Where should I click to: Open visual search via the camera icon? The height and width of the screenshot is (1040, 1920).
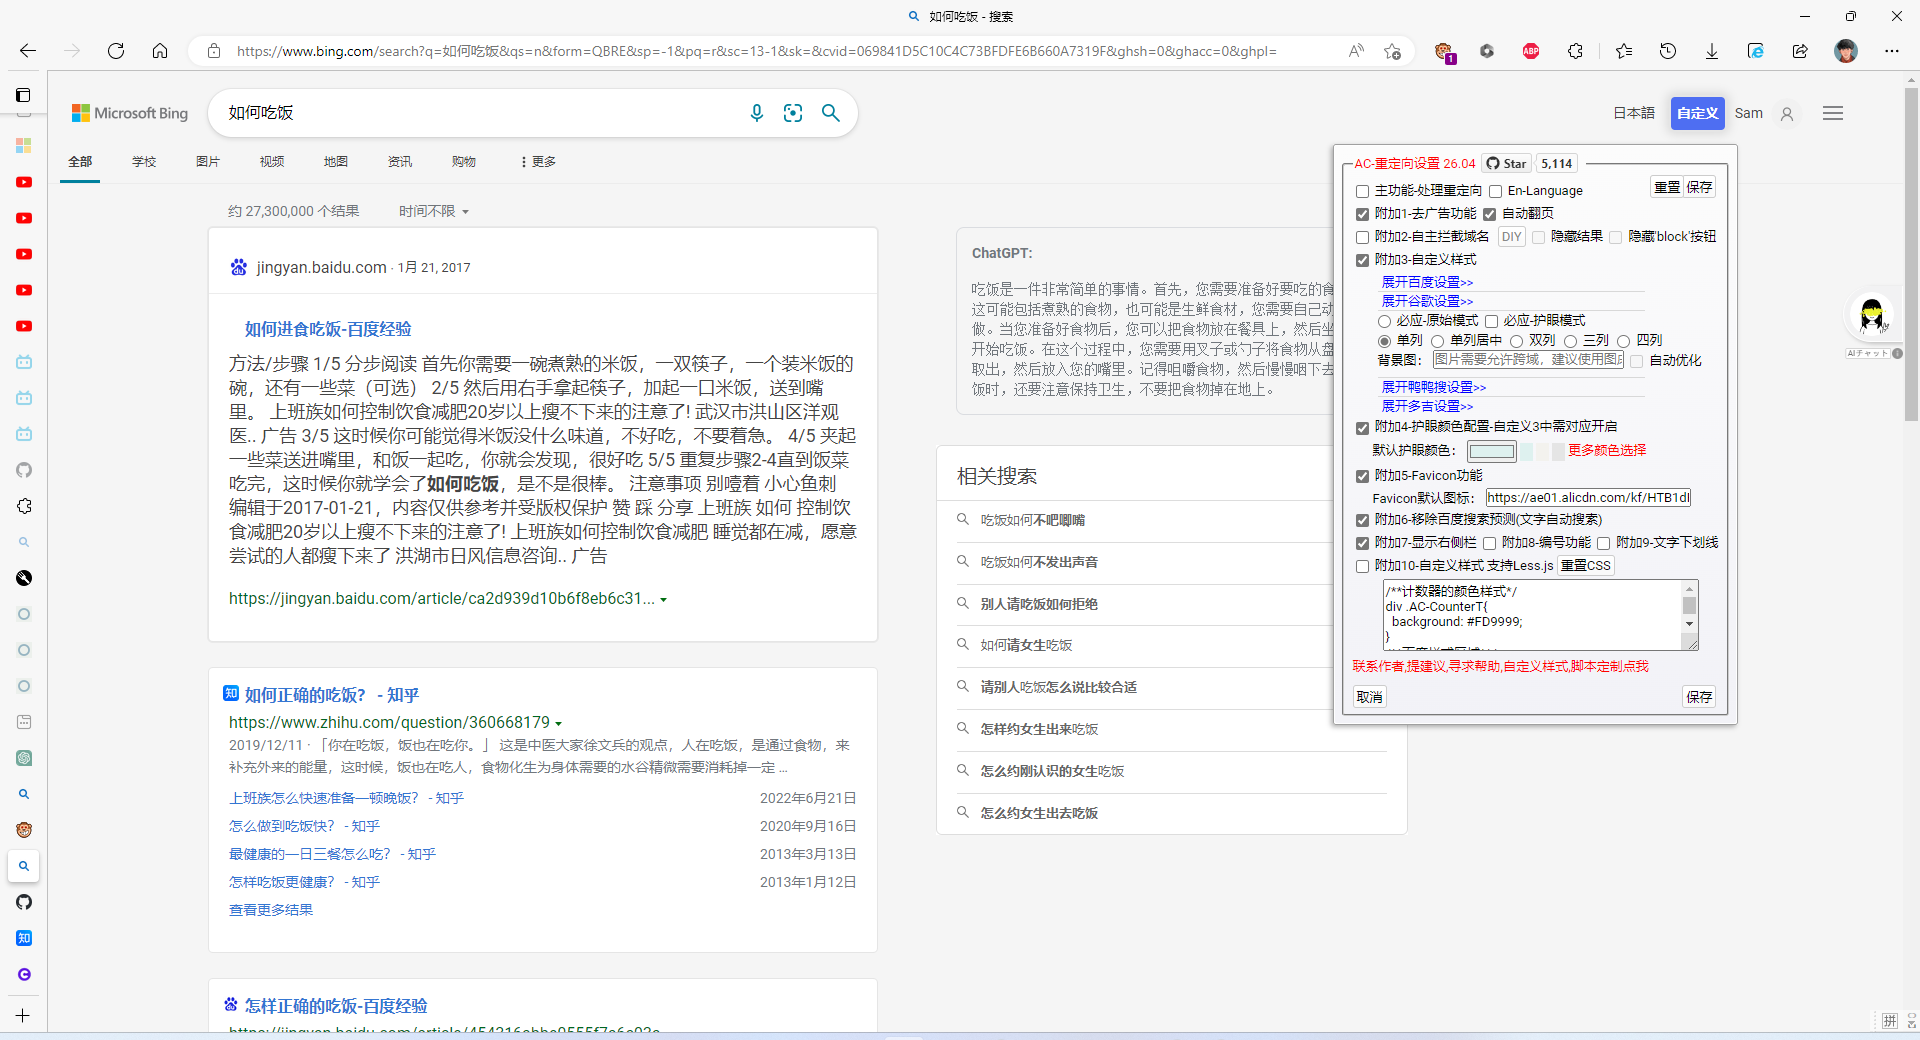click(x=793, y=113)
